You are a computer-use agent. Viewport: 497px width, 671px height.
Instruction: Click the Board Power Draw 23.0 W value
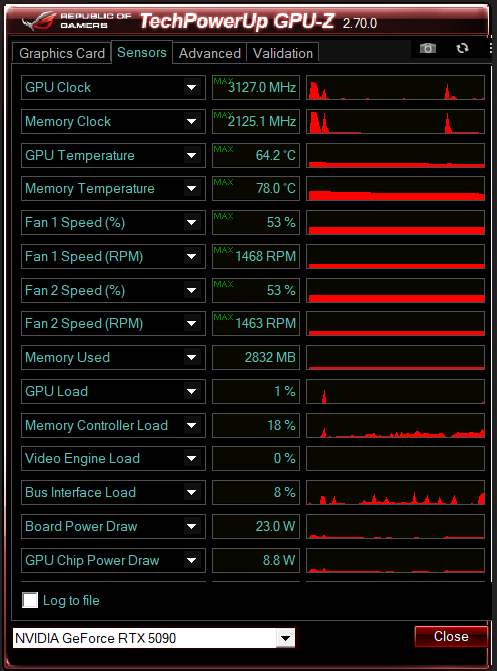click(x=256, y=526)
